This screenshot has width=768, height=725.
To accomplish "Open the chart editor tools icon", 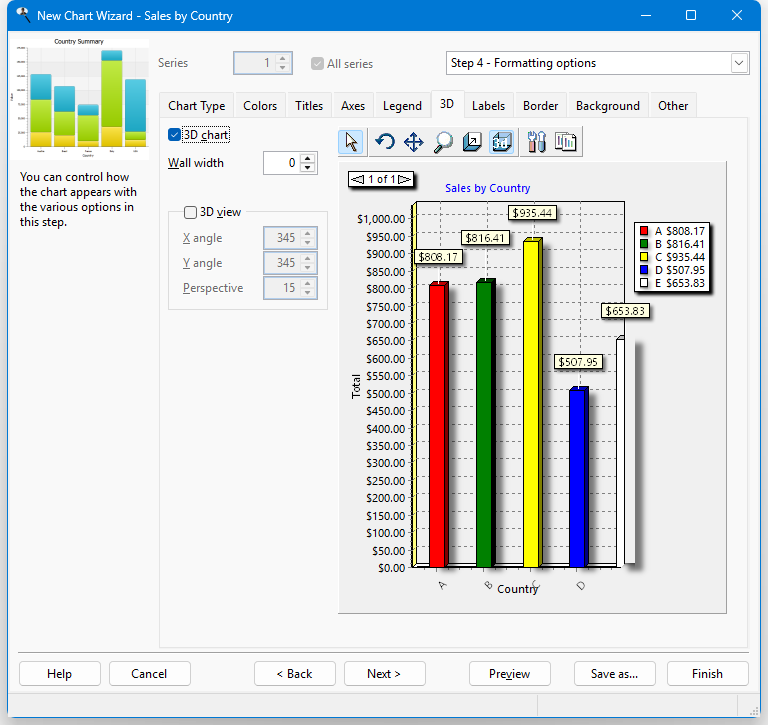I will pyautogui.click(x=536, y=142).
